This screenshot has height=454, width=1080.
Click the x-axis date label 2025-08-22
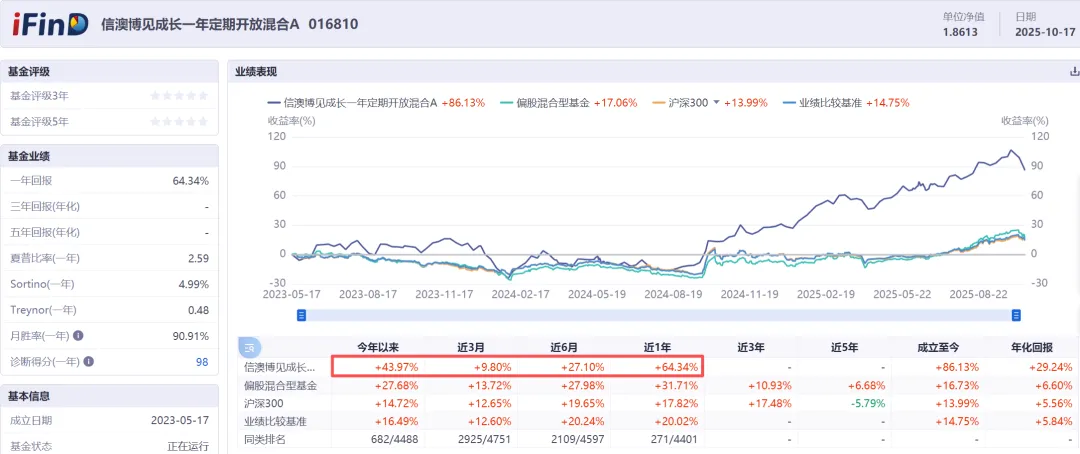coord(978,293)
